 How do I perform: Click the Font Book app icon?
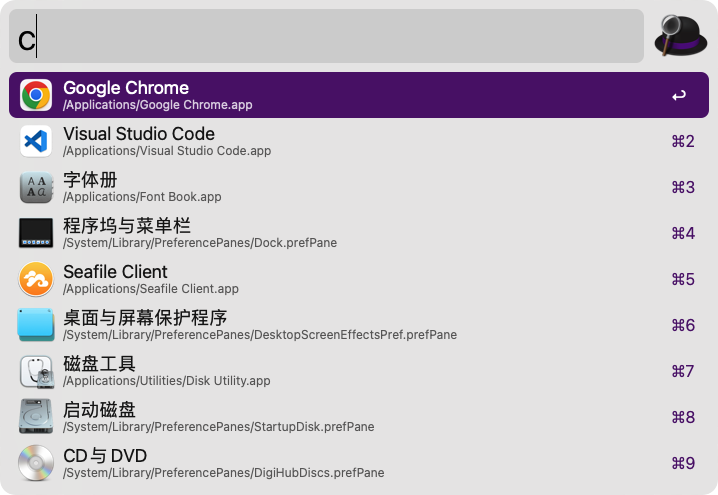pyautogui.click(x=36, y=187)
